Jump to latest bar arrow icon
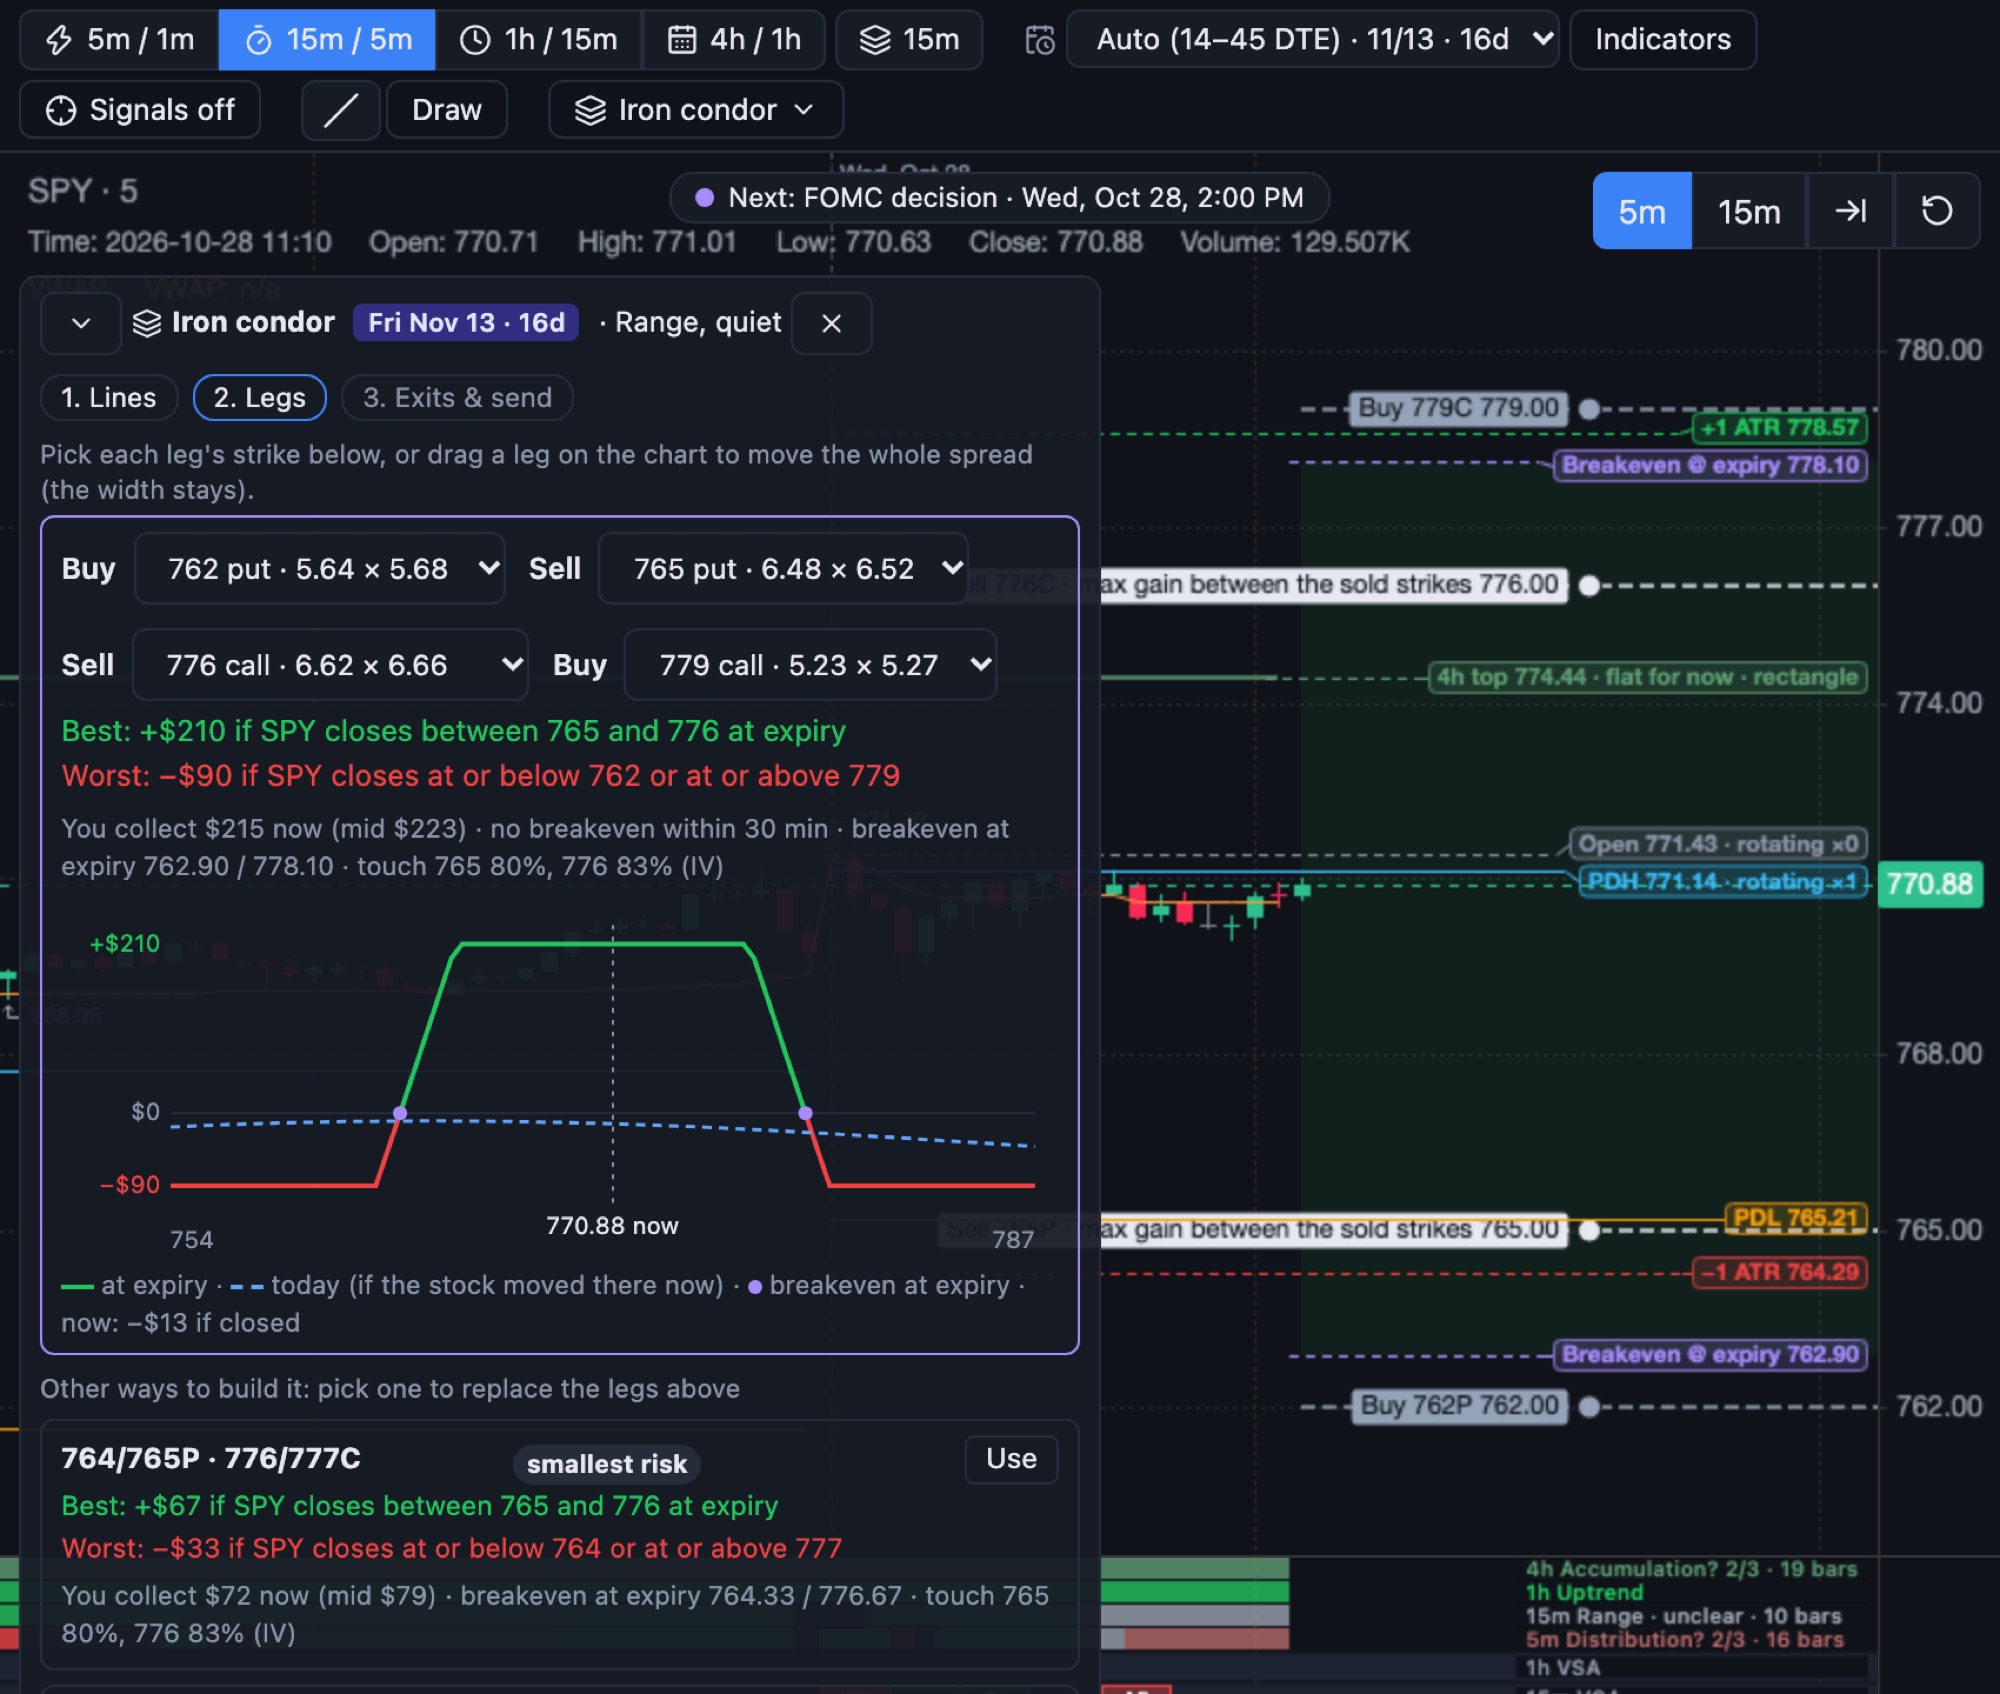Screen dimensions: 2000x1694 pos(1850,211)
